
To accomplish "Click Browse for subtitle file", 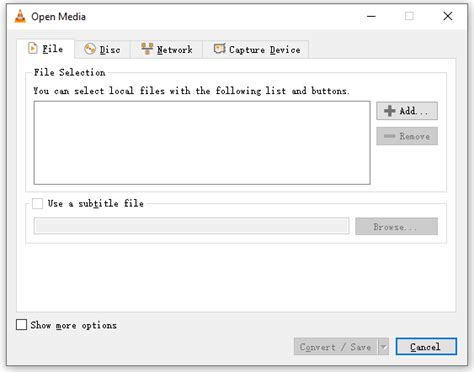I will (396, 227).
